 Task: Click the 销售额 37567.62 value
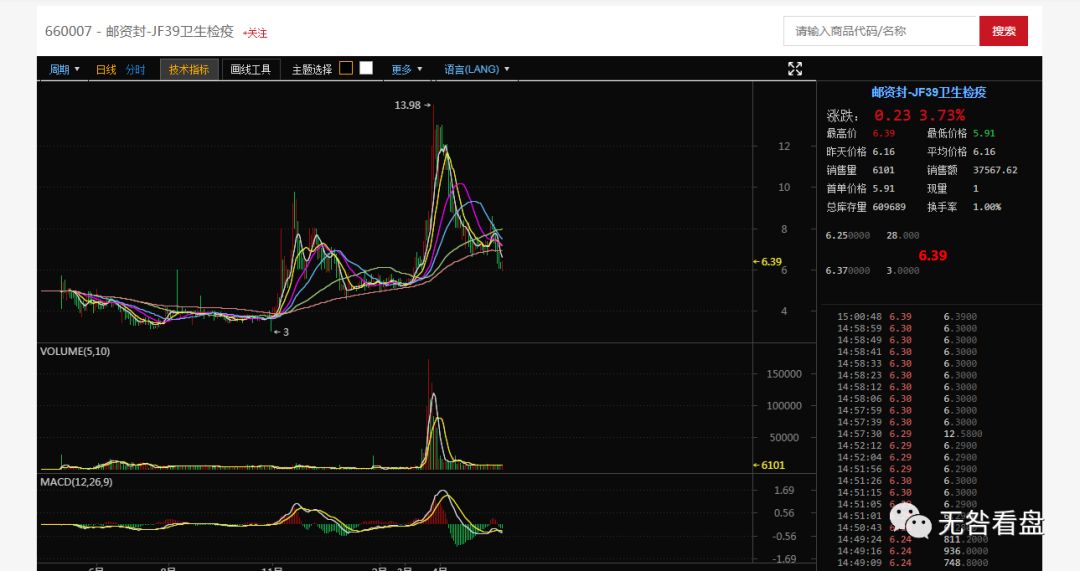(x=995, y=170)
